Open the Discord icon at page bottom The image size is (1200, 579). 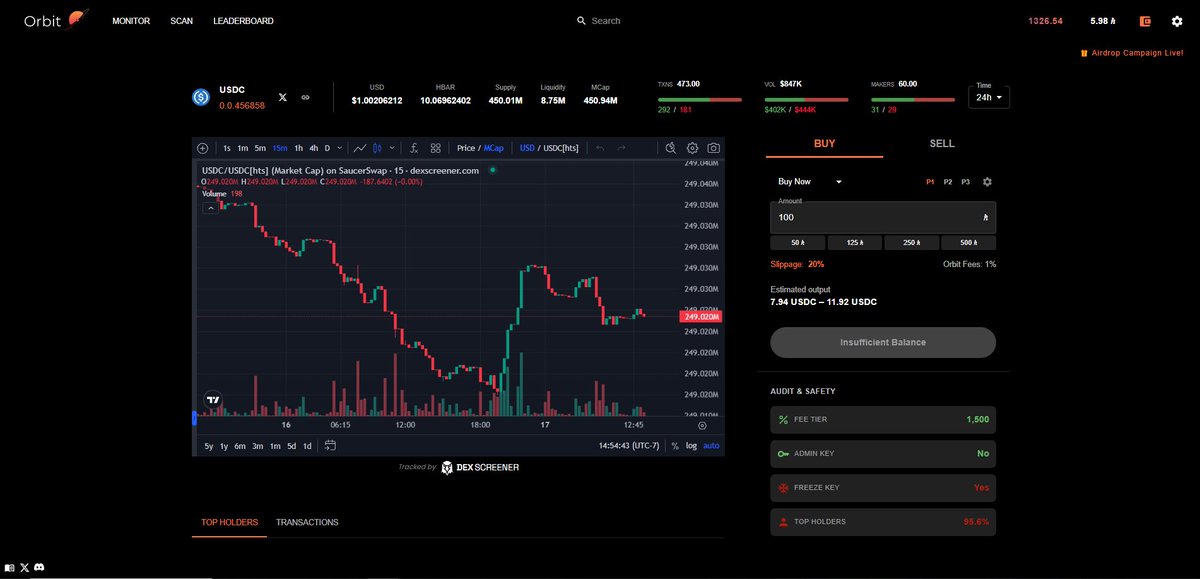click(39, 568)
